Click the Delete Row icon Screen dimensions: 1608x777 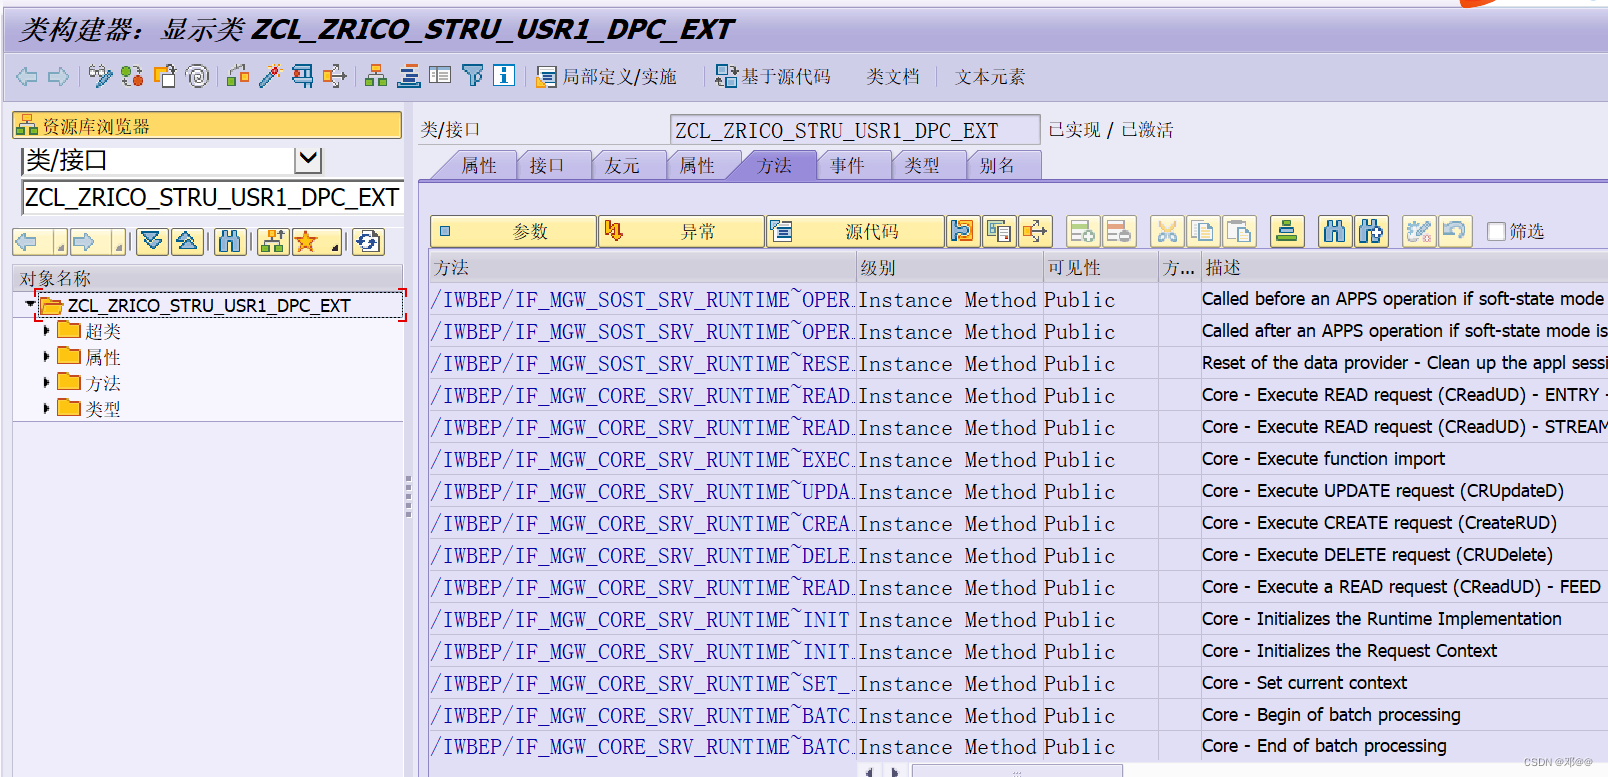[x=1118, y=232]
